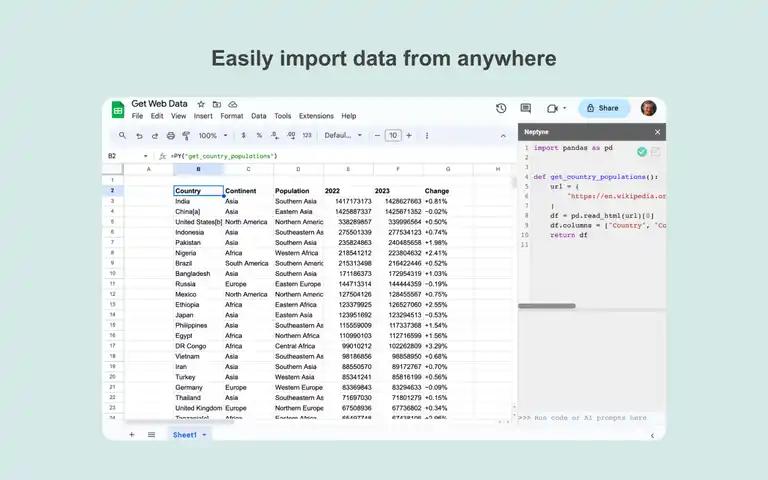Check the cloud save status icon

(233, 104)
